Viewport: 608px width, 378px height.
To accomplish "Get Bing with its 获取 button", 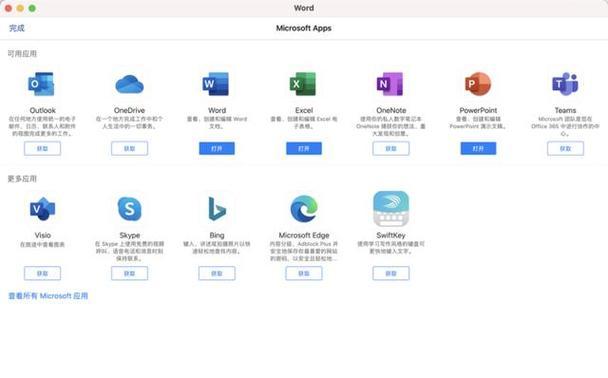I will [x=217, y=273].
